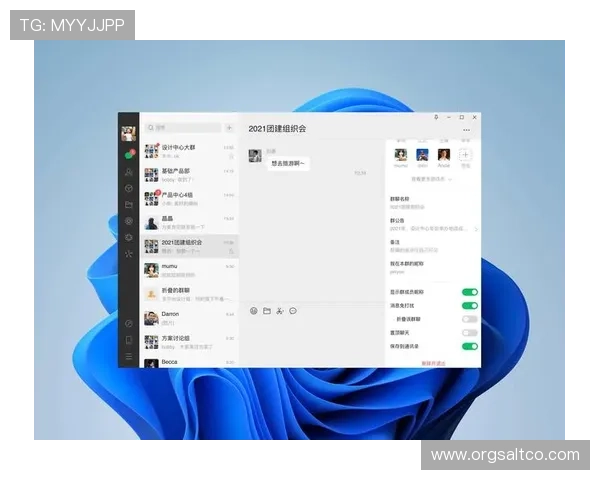Expand the 群公告 announcement entry arrow

tap(476, 228)
